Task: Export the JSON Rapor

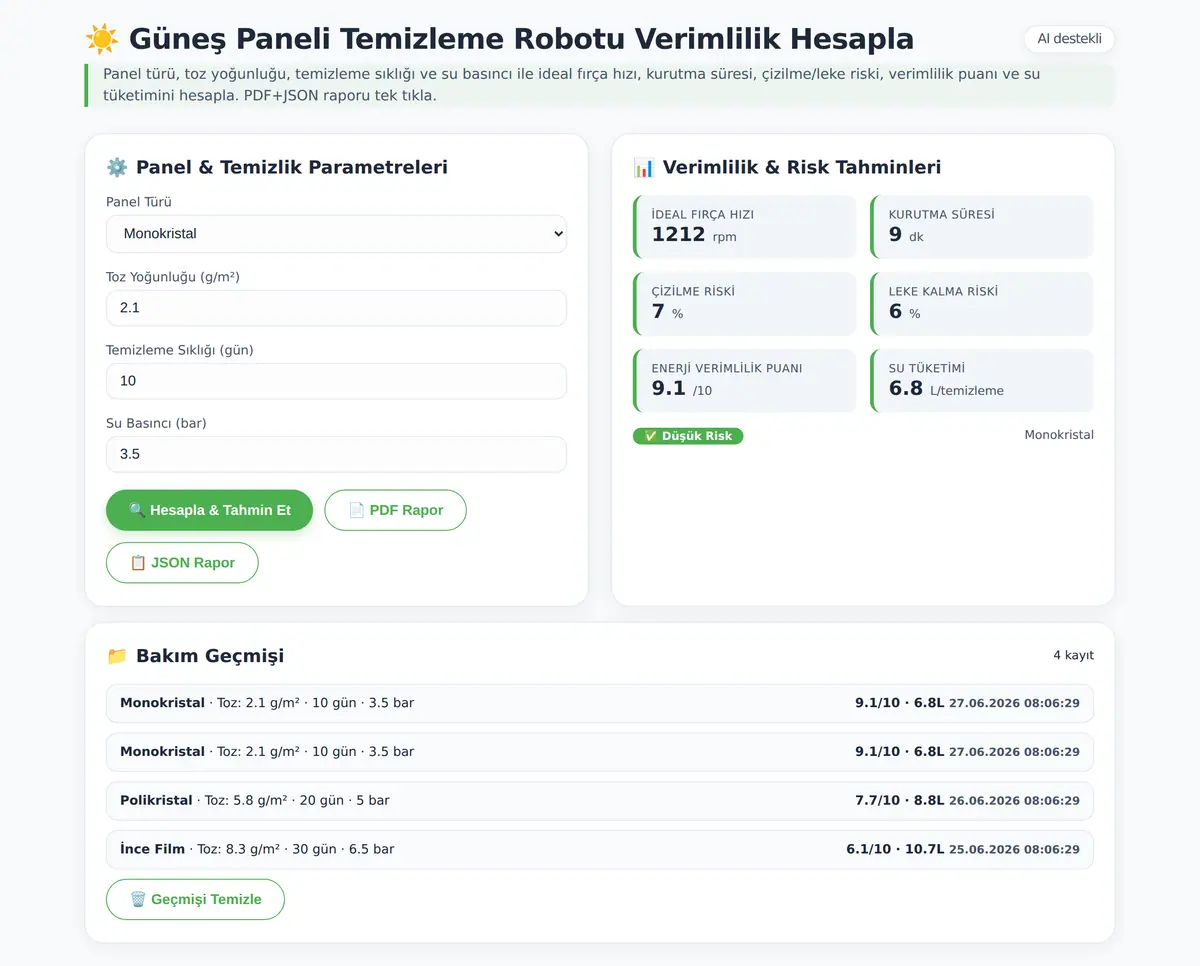Action: click(x=182, y=563)
